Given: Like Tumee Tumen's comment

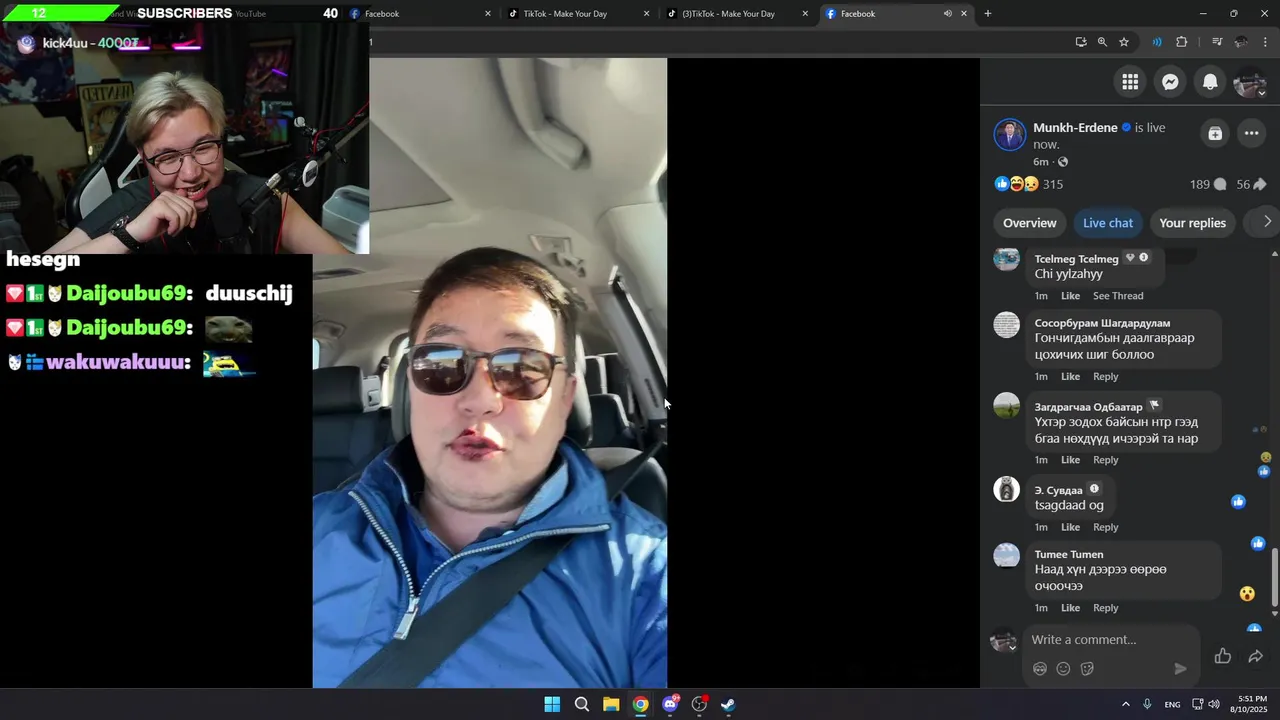Looking at the screenshot, I should tap(1070, 608).
